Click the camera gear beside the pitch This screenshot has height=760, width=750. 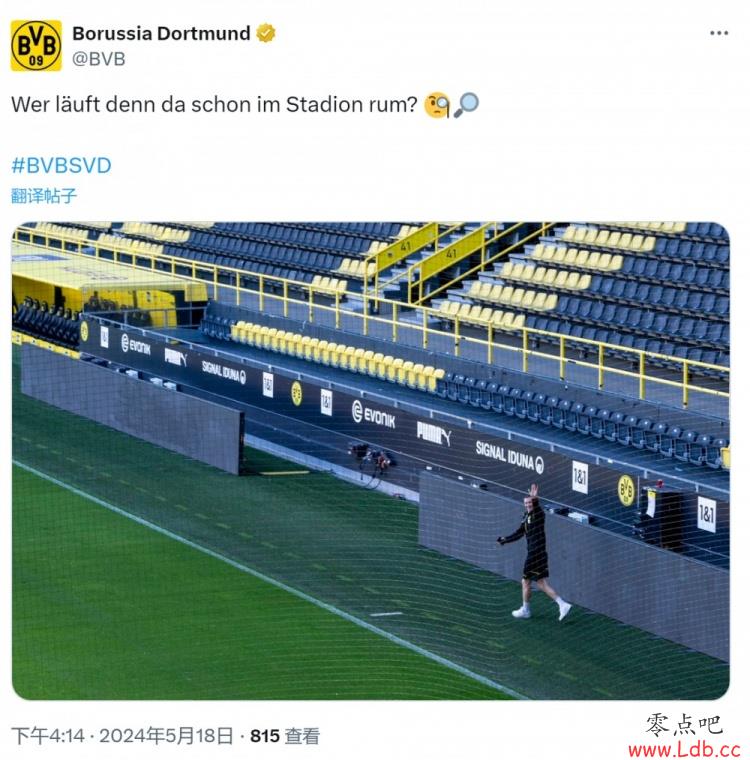[x=372, y=458]
